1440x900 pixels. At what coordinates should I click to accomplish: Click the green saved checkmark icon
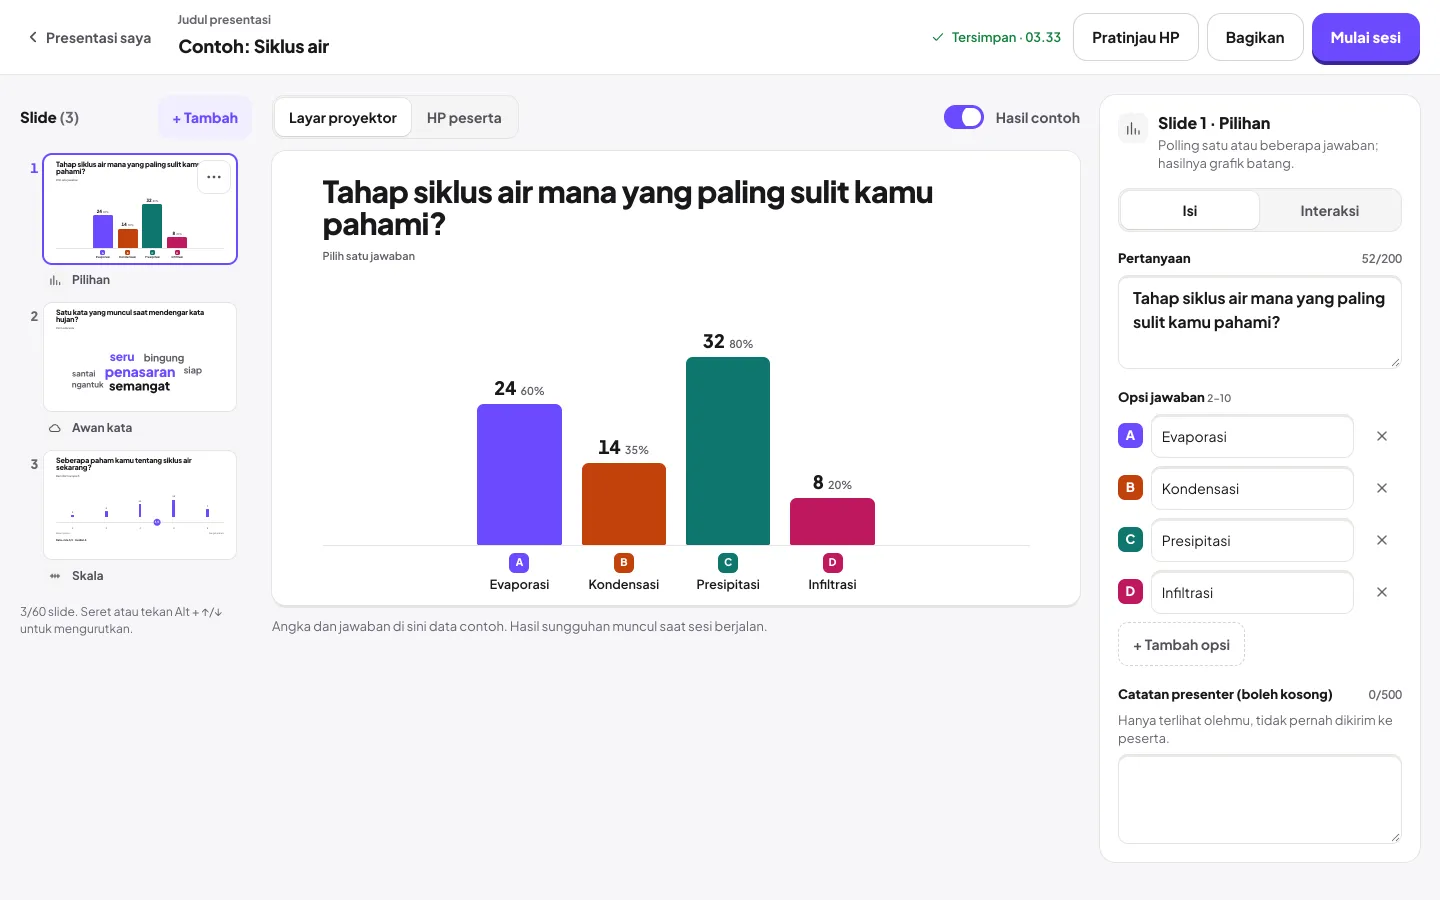coord(938,38)
